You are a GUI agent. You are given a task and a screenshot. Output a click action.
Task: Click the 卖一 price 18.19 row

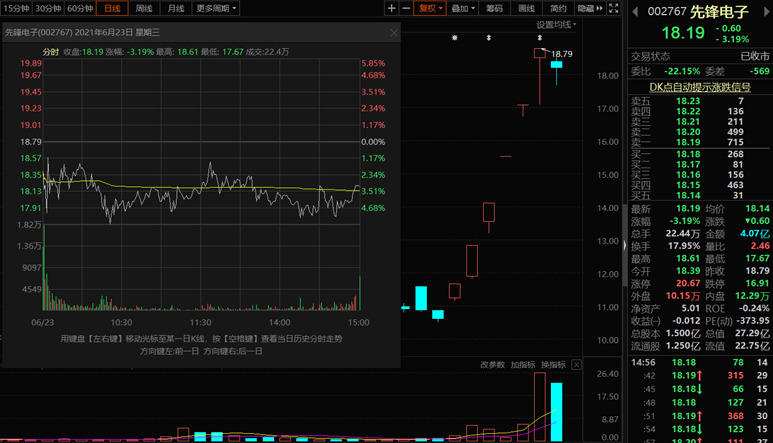pos(700,142)
